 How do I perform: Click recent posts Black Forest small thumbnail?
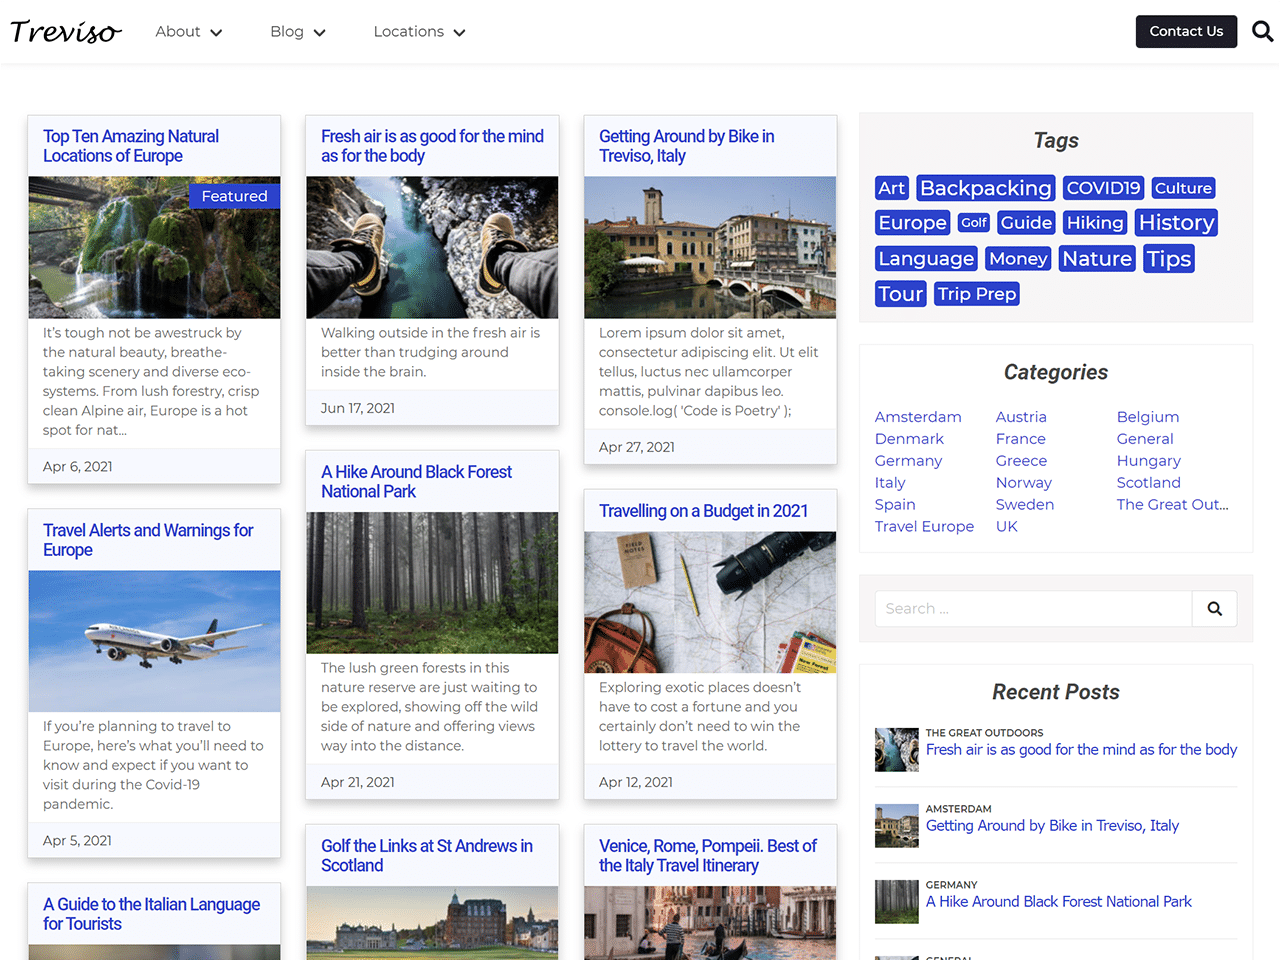(897, 902)
